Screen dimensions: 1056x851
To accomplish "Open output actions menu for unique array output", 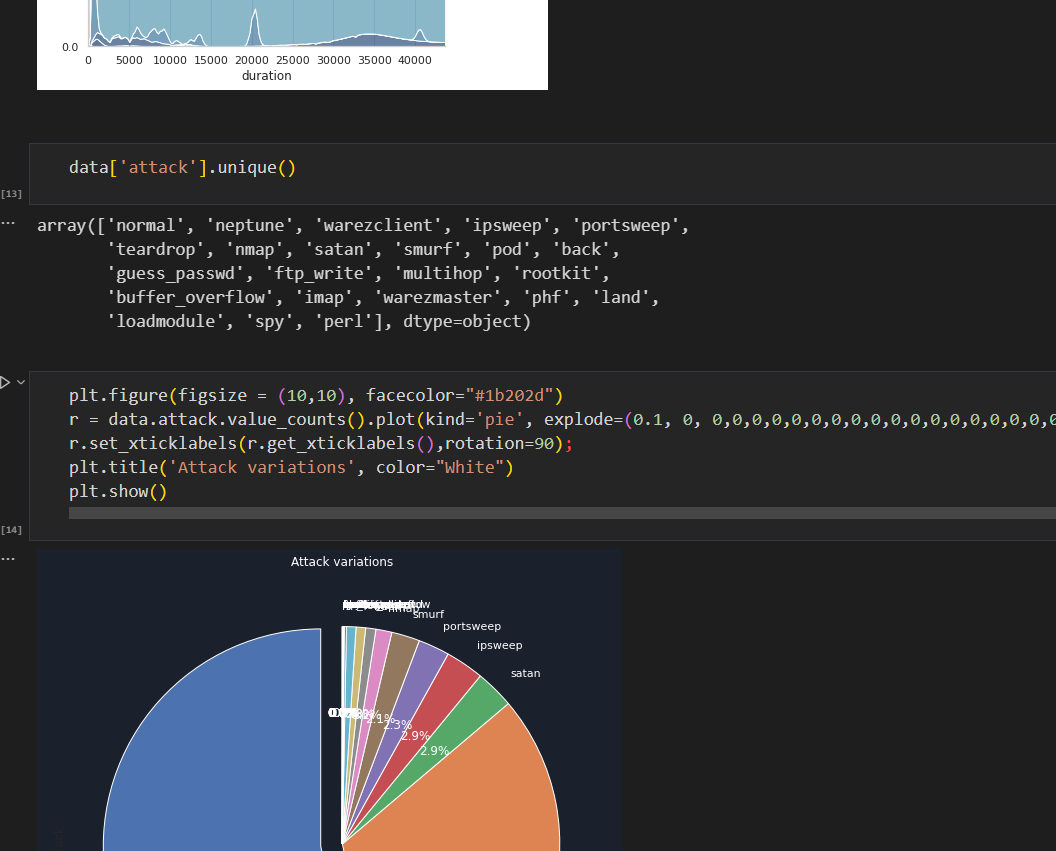I will click(x=8, y=223).
